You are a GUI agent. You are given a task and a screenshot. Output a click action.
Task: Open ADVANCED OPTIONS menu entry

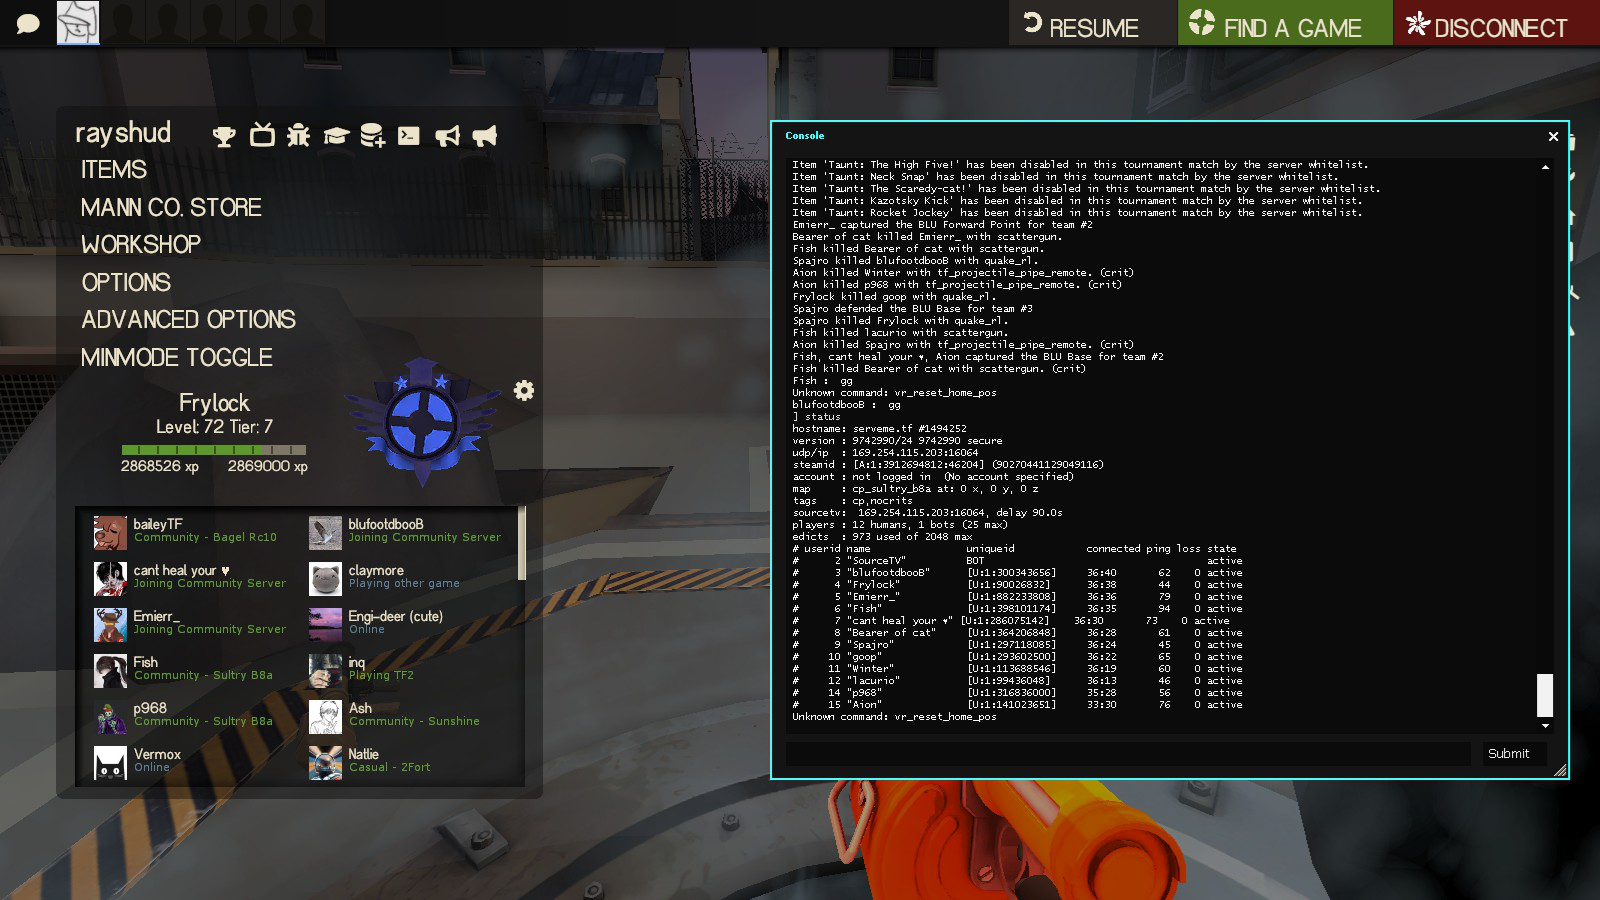pyautogui.click(x=188, y=320)
